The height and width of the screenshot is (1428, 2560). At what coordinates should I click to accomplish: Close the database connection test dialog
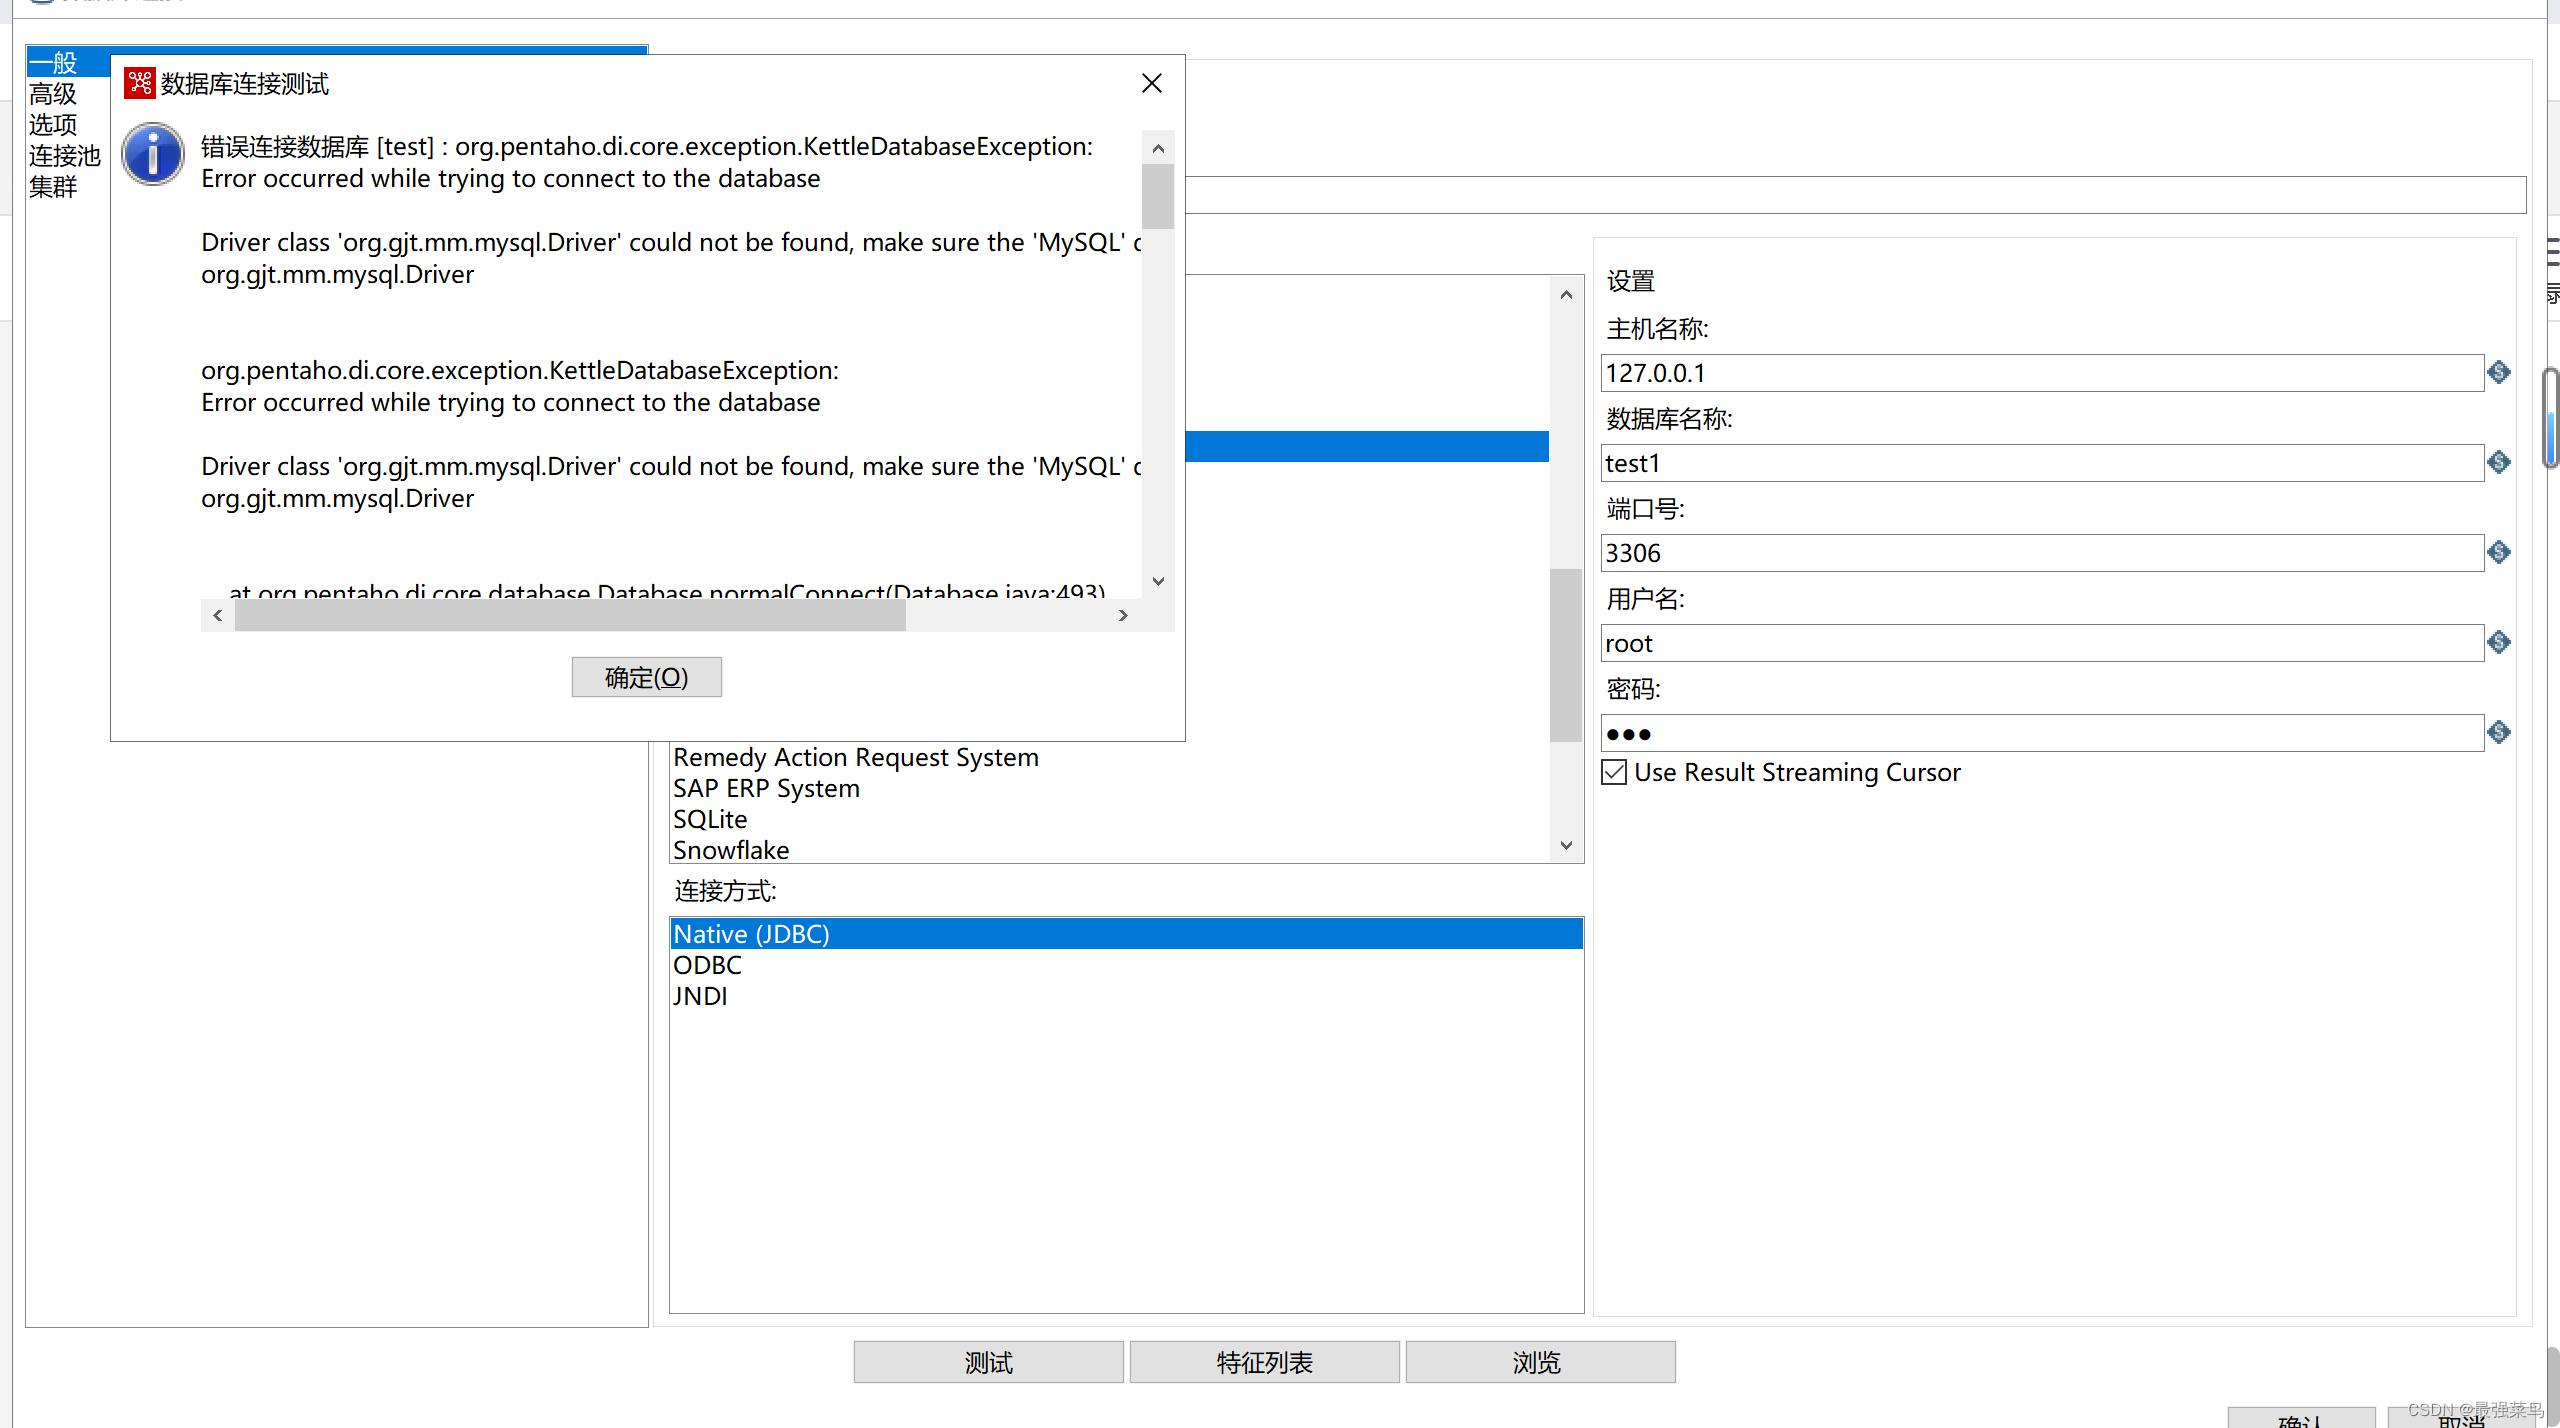1152,83
